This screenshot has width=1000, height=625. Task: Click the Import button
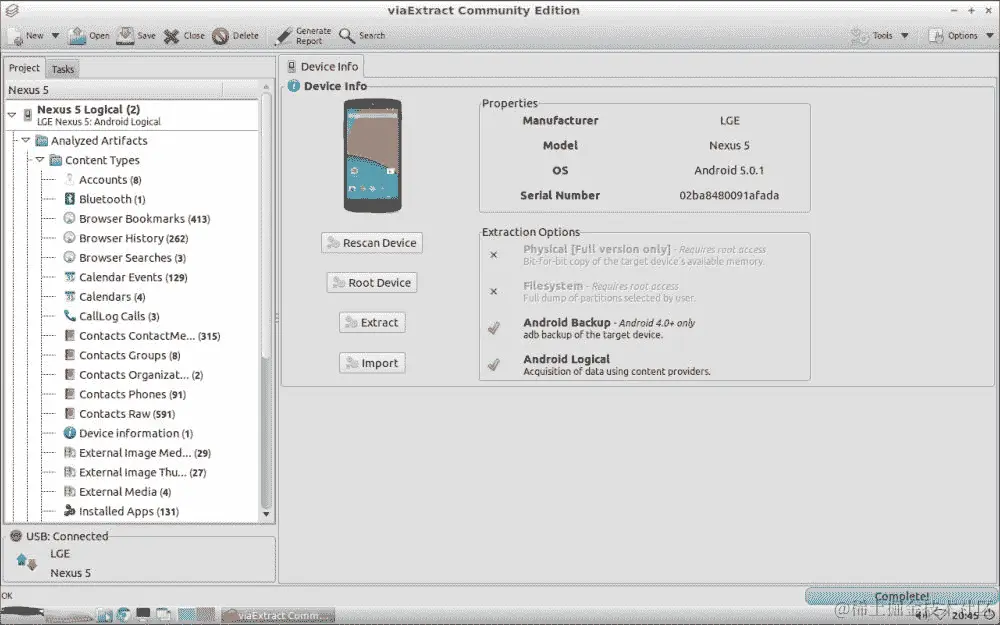tap(372, 363)
